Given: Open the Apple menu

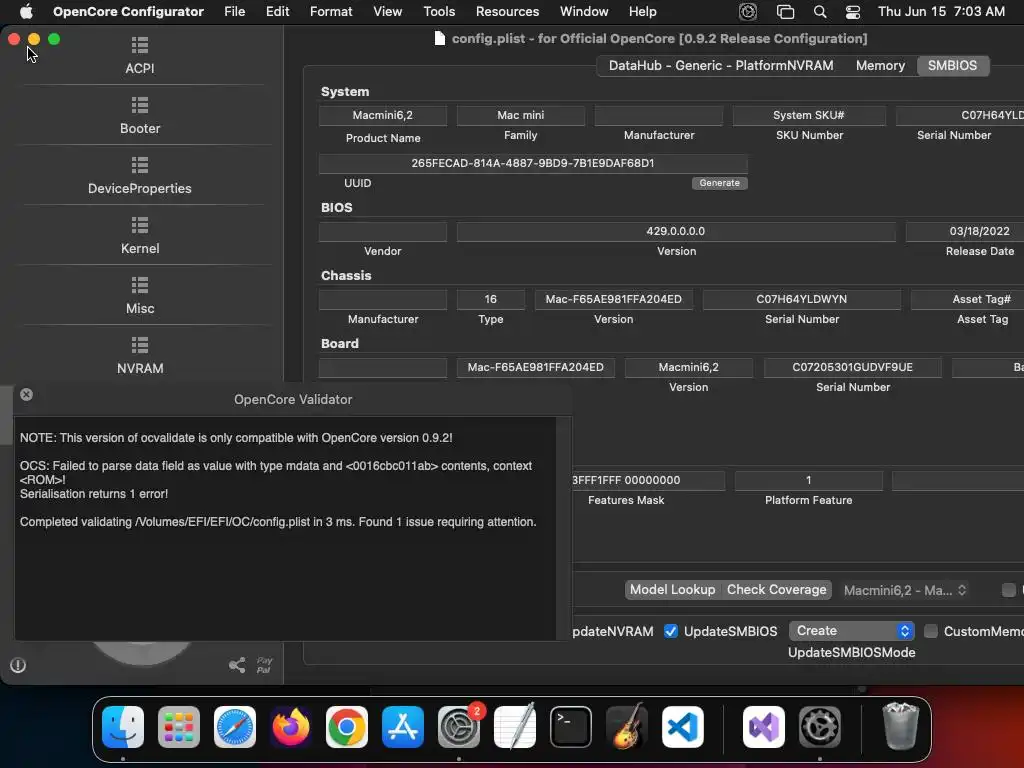Looking at the screenshot, I should pos(26,12).
